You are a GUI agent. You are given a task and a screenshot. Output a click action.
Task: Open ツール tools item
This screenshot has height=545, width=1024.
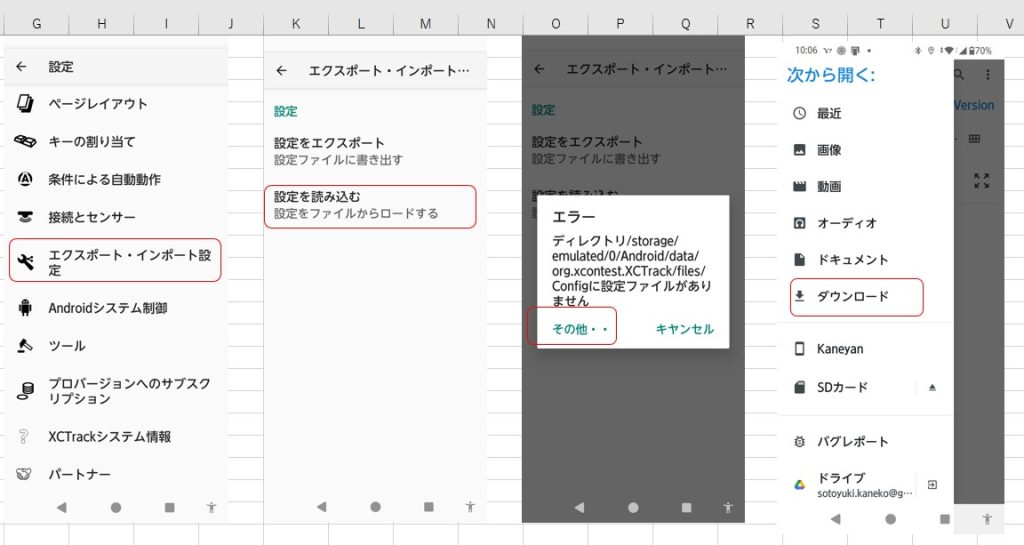coord(66,346)
